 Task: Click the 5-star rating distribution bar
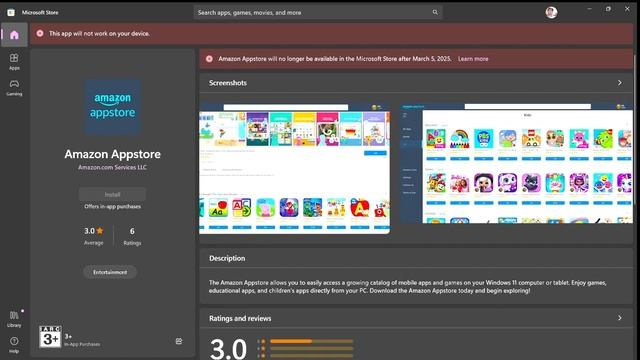click(x=311, y=341)
